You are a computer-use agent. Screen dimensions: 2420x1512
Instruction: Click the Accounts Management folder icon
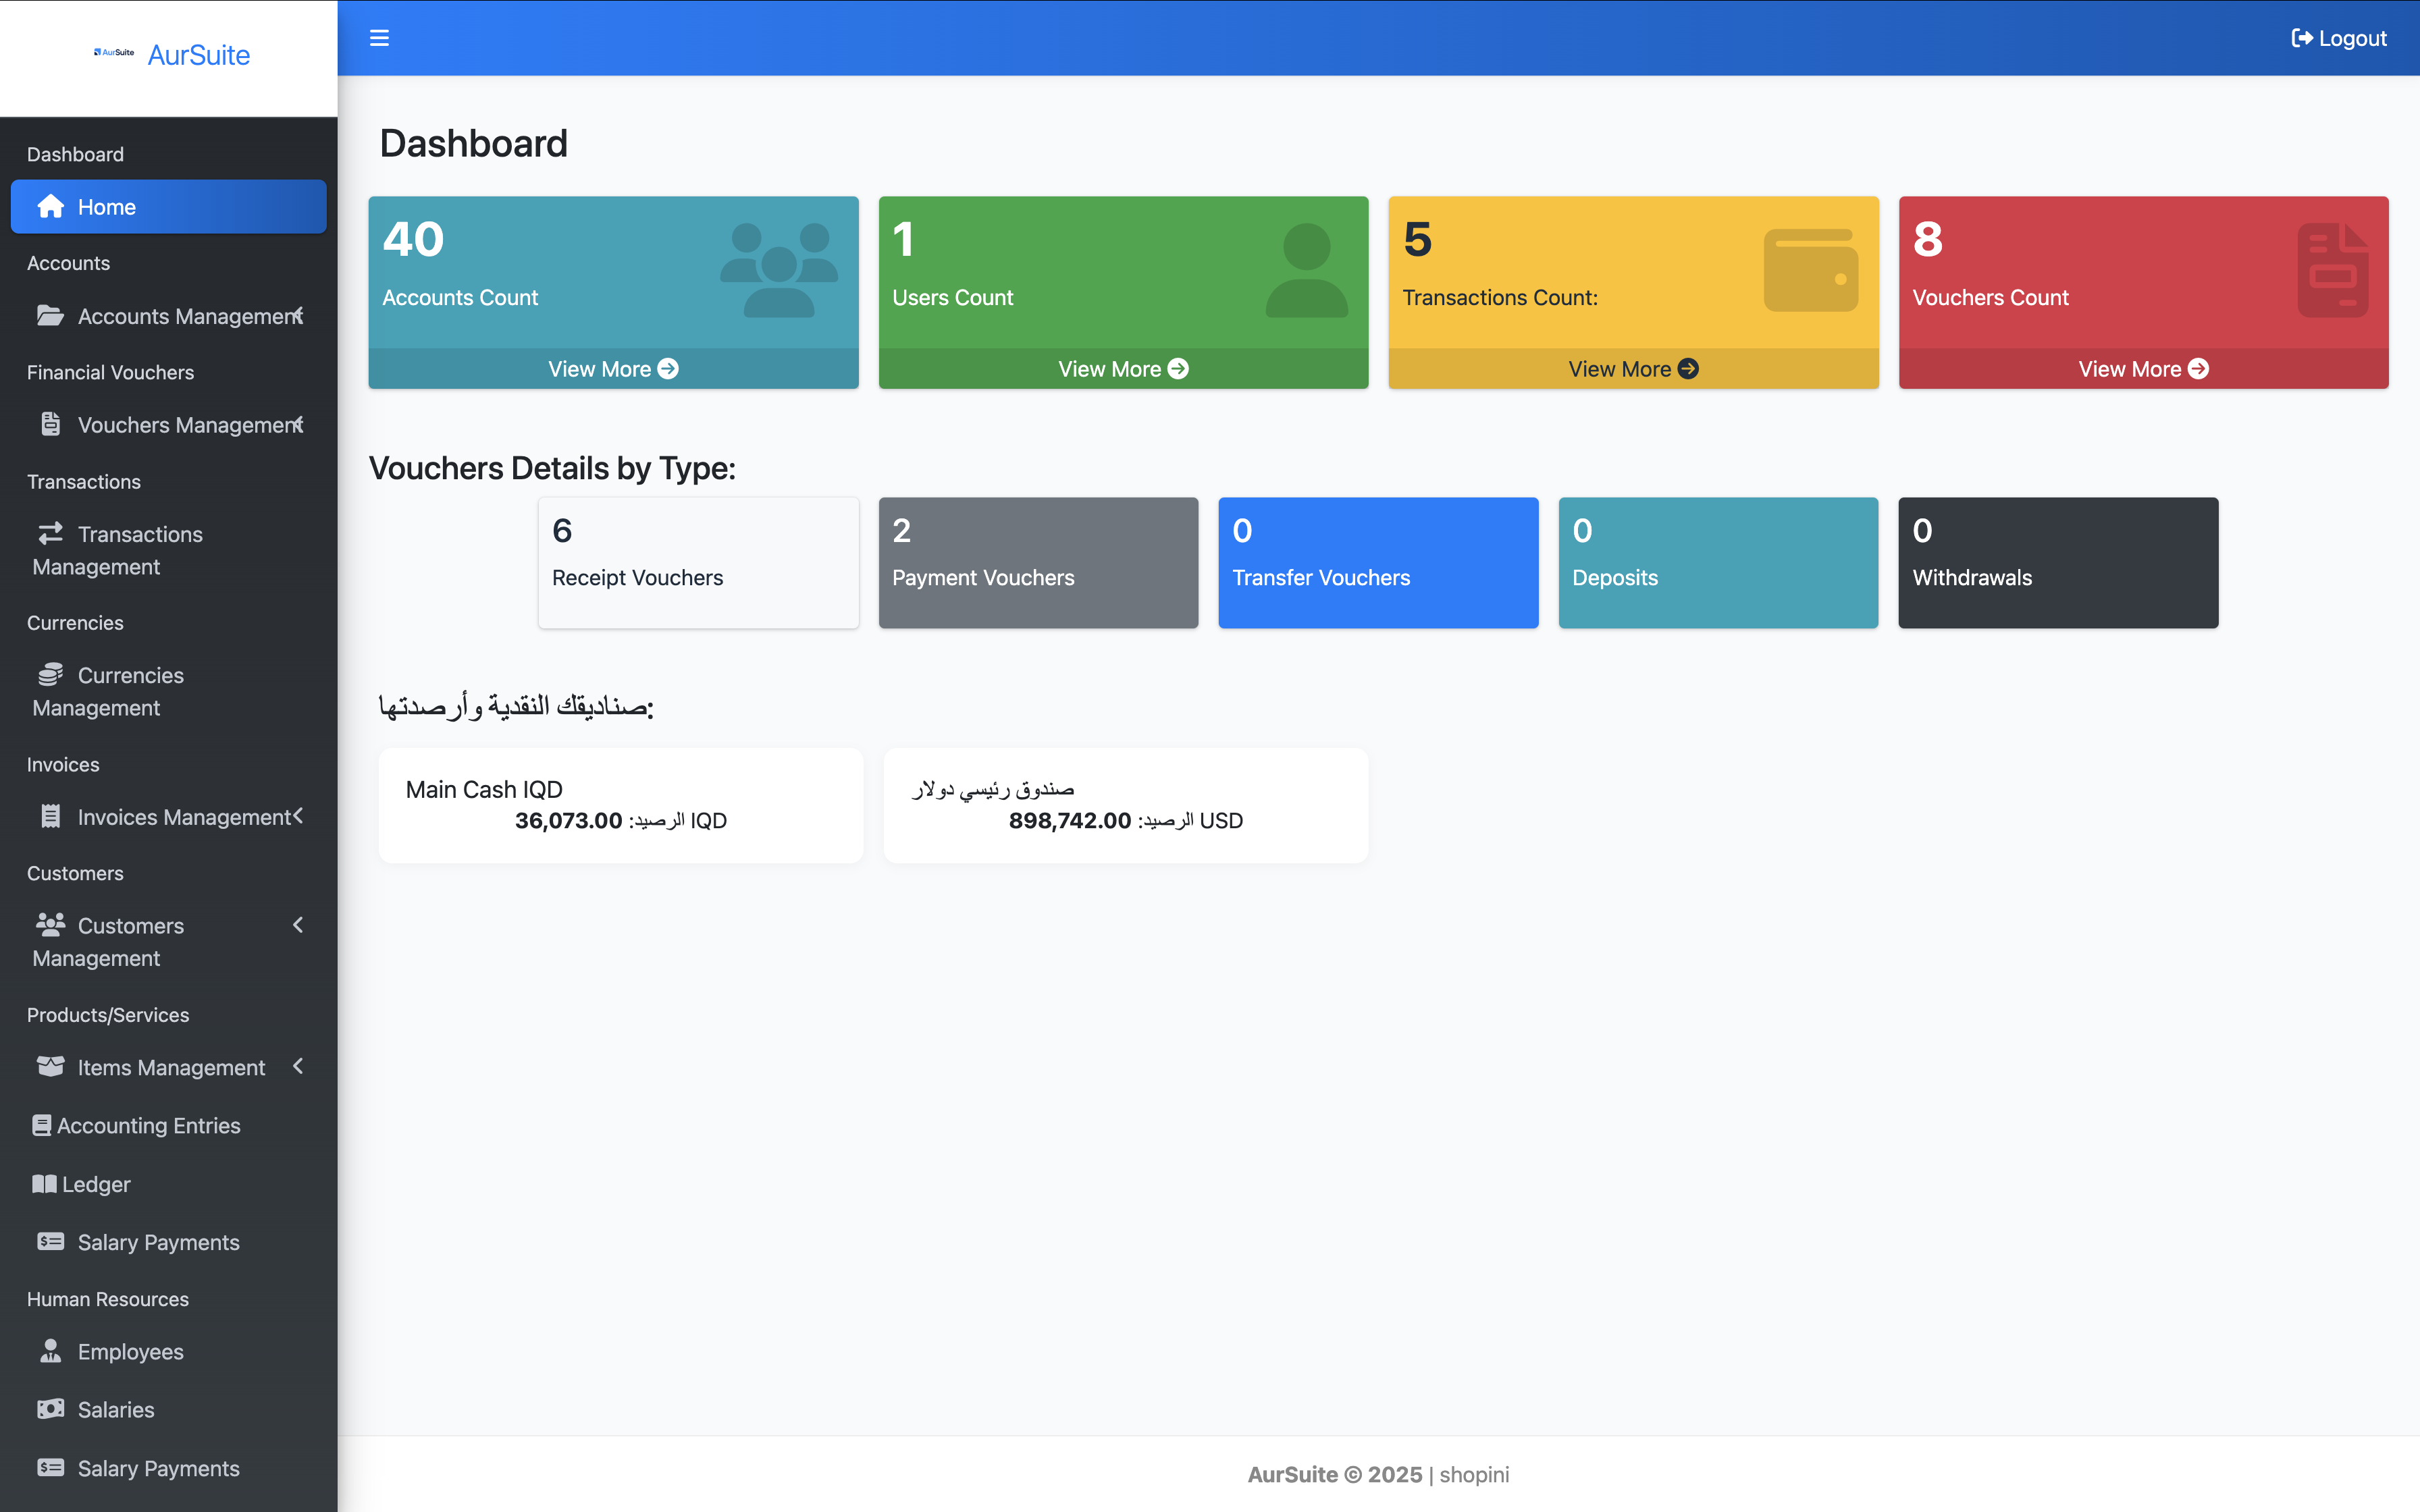[x=50, y=316]
